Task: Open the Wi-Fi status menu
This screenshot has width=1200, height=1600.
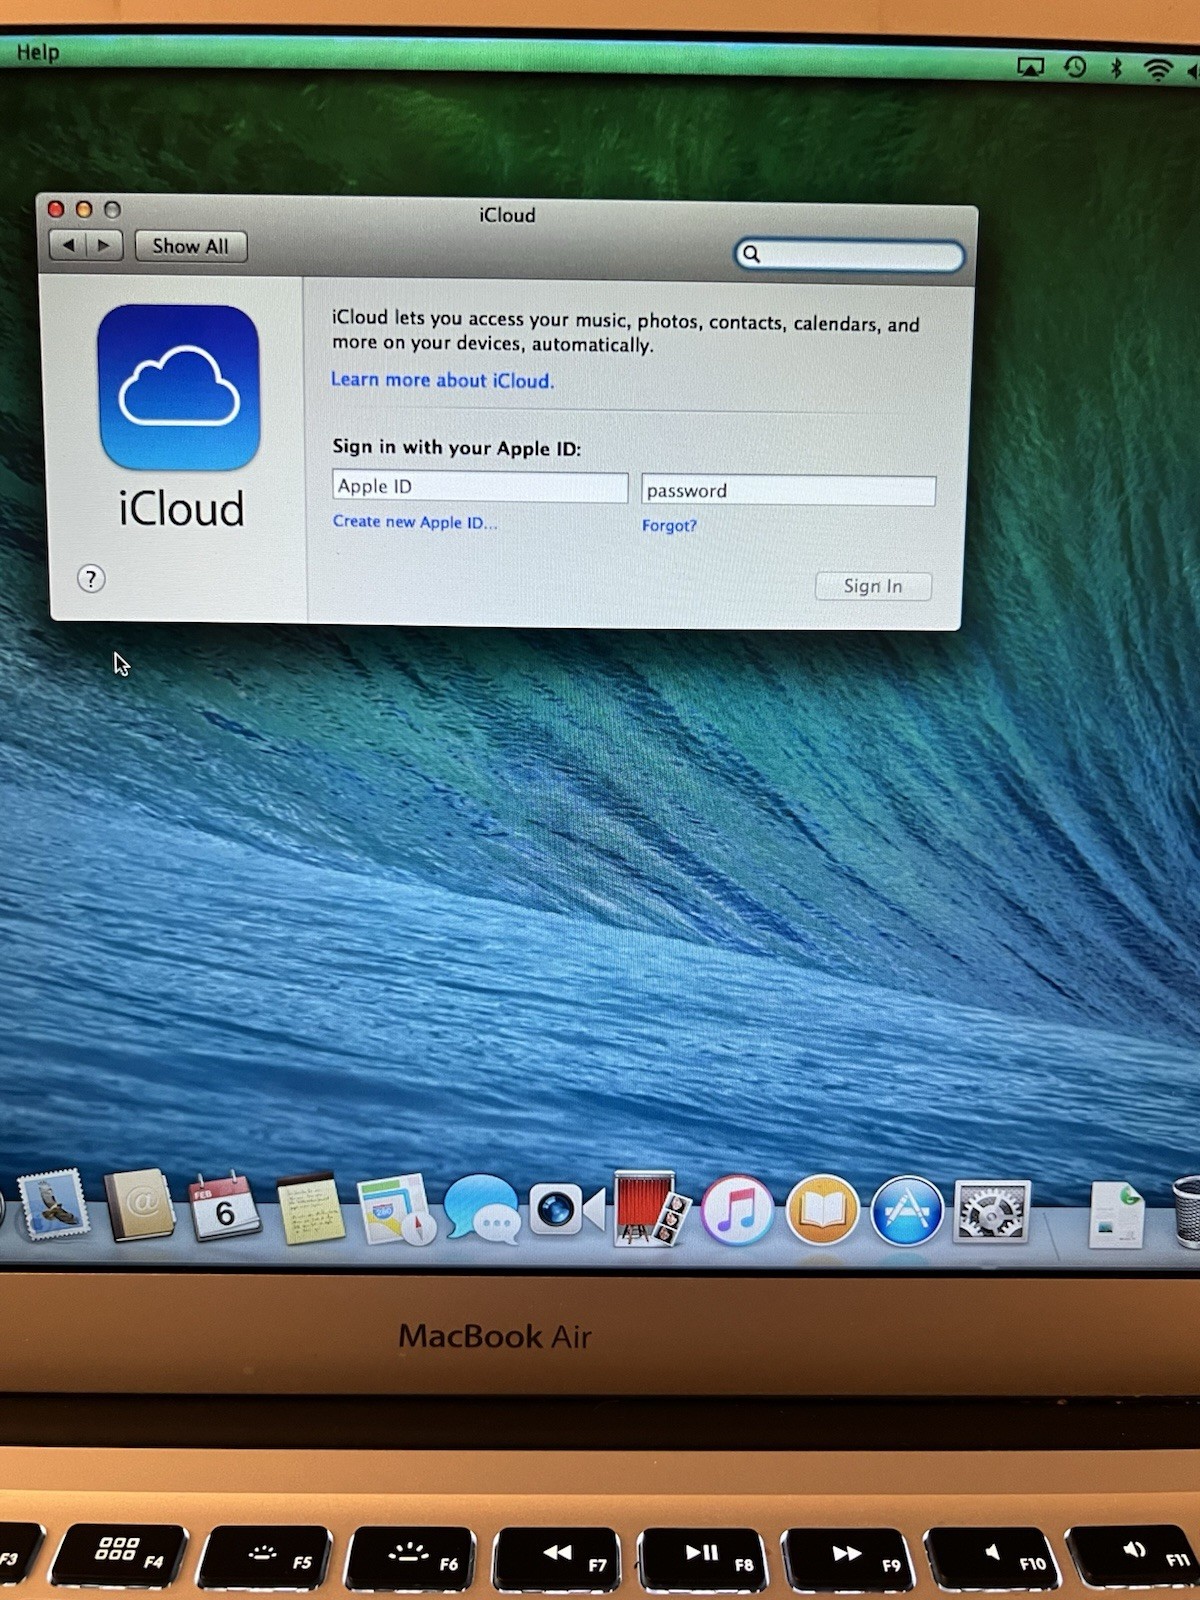Action: coord(1158,69)
